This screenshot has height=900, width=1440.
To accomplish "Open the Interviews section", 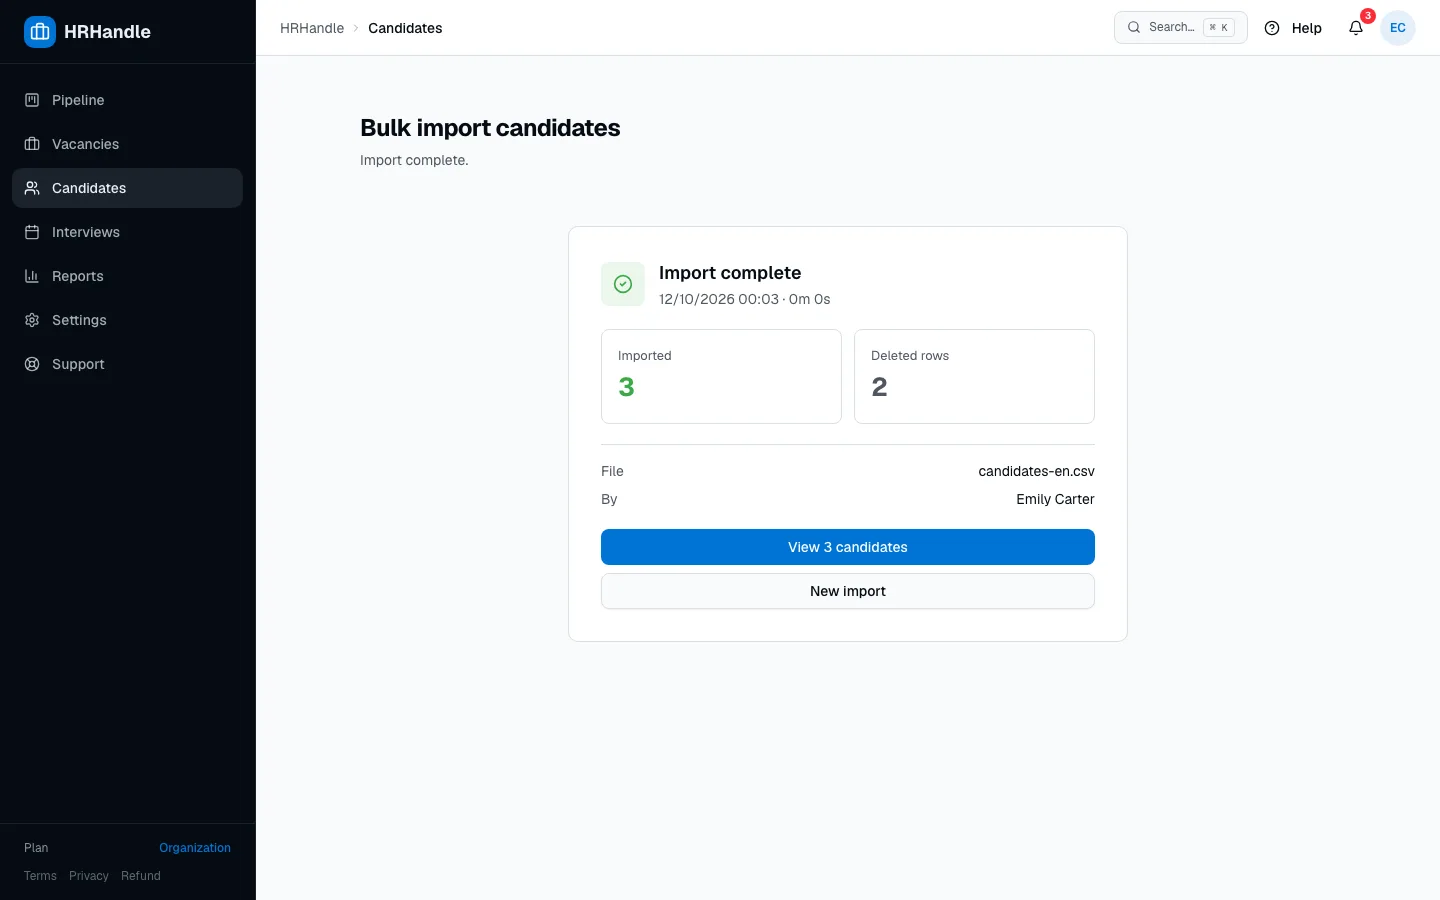I will coord(127,232).
